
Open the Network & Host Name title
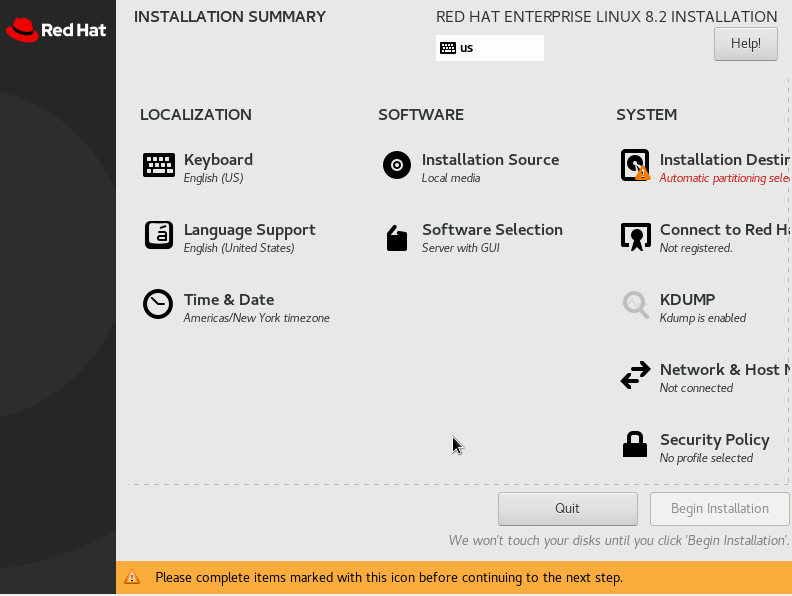pos(725,370)
